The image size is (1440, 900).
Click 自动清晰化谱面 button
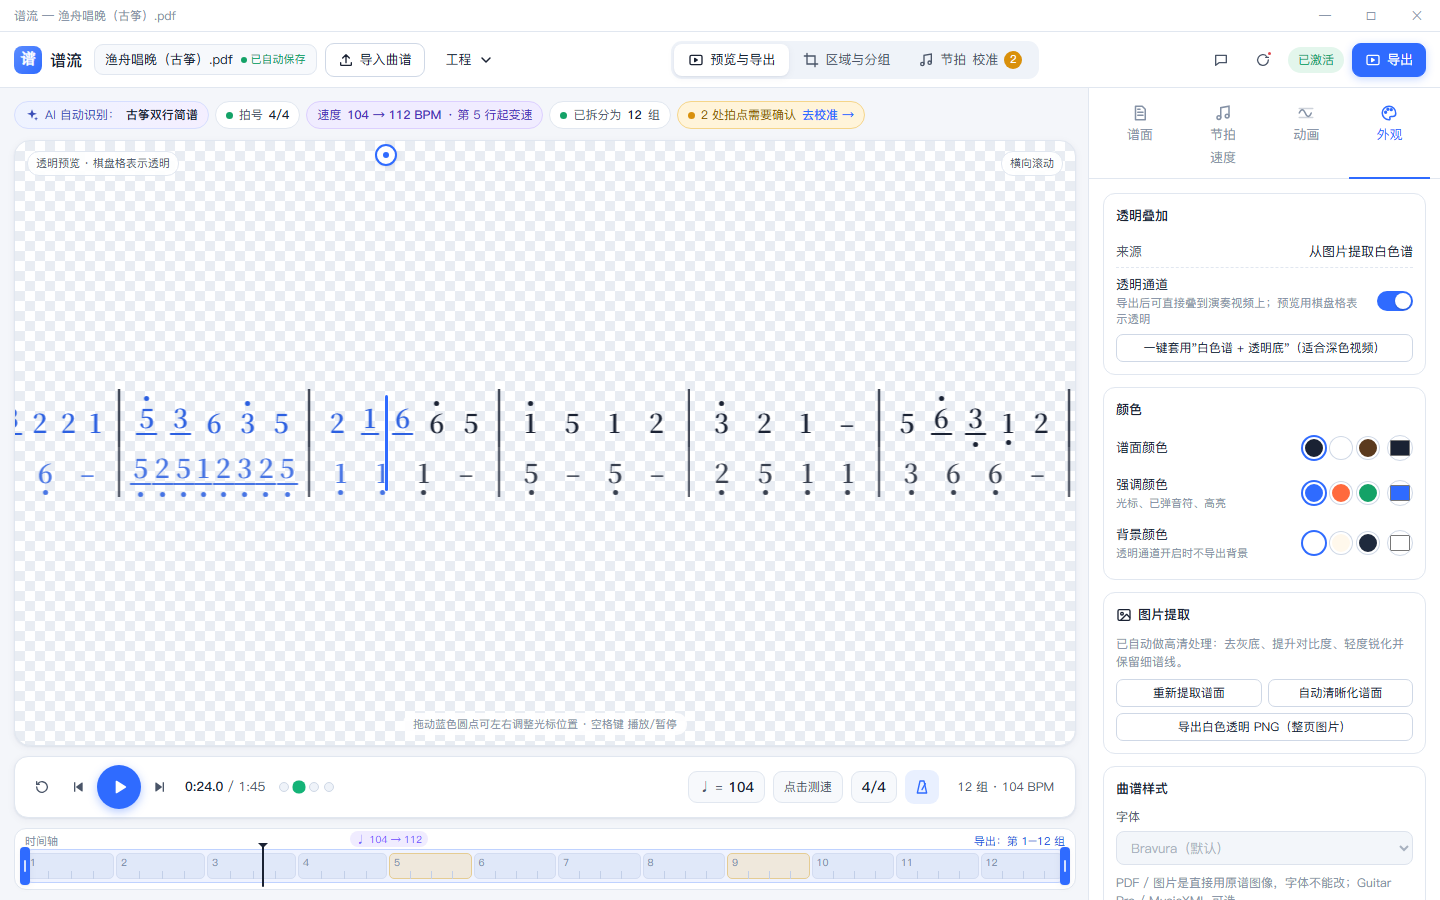pos(1340,693)
